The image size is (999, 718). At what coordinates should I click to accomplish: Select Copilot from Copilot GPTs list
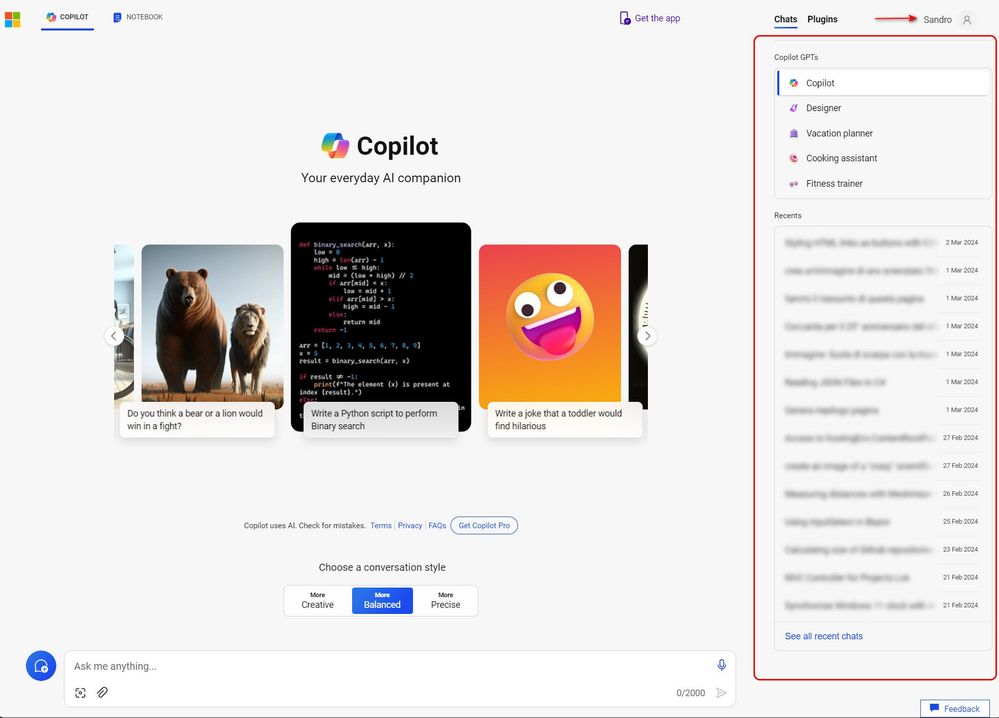(x=883, y=83)
